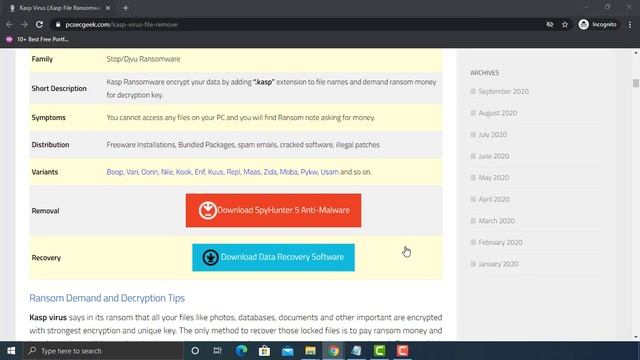Open Microsoft Store from taskbar

click(x=264, y=351)
